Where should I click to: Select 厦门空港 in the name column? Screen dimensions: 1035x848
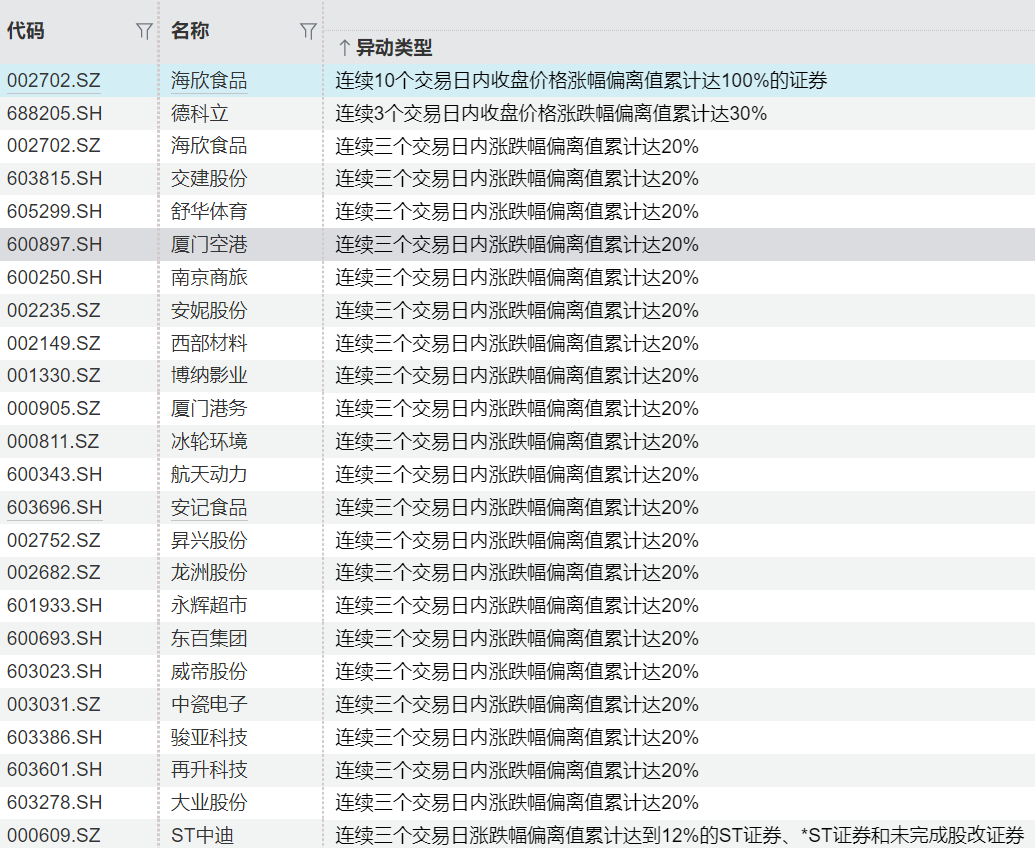[209, 245]
